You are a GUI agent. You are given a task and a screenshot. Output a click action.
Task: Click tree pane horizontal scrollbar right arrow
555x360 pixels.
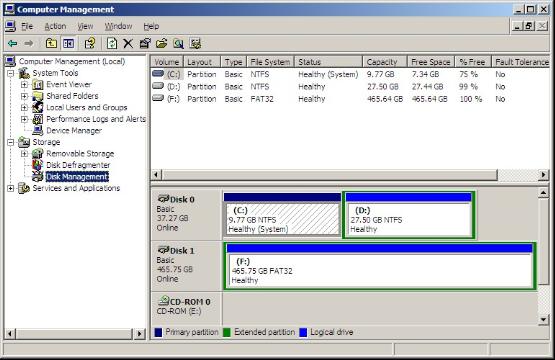139,333
